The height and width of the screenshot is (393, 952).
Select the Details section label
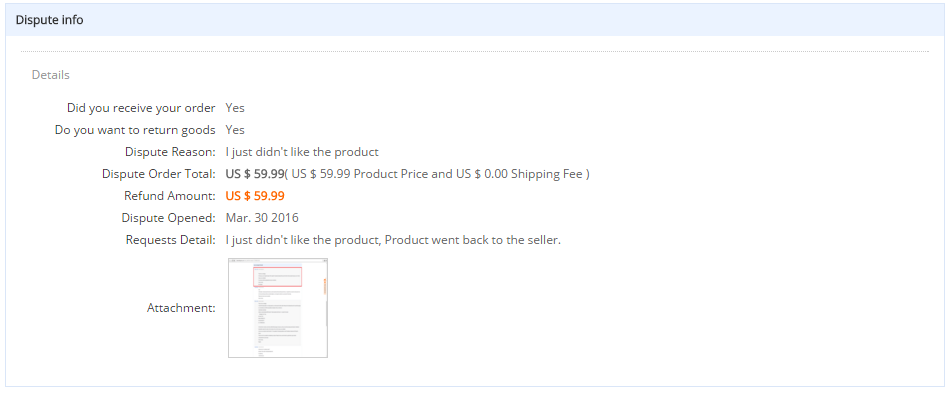(50, 75)
